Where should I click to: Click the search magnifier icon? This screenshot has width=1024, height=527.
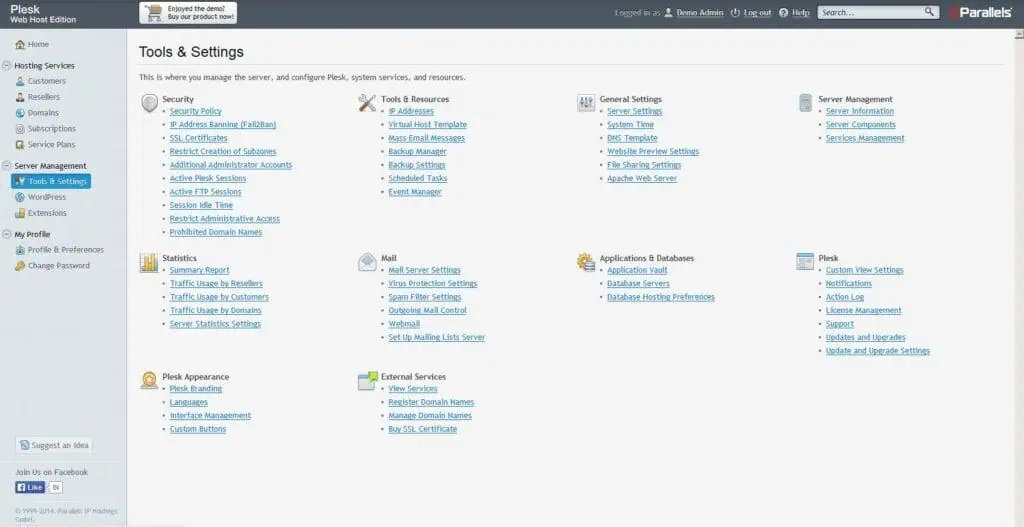click(x=929, y=12)
